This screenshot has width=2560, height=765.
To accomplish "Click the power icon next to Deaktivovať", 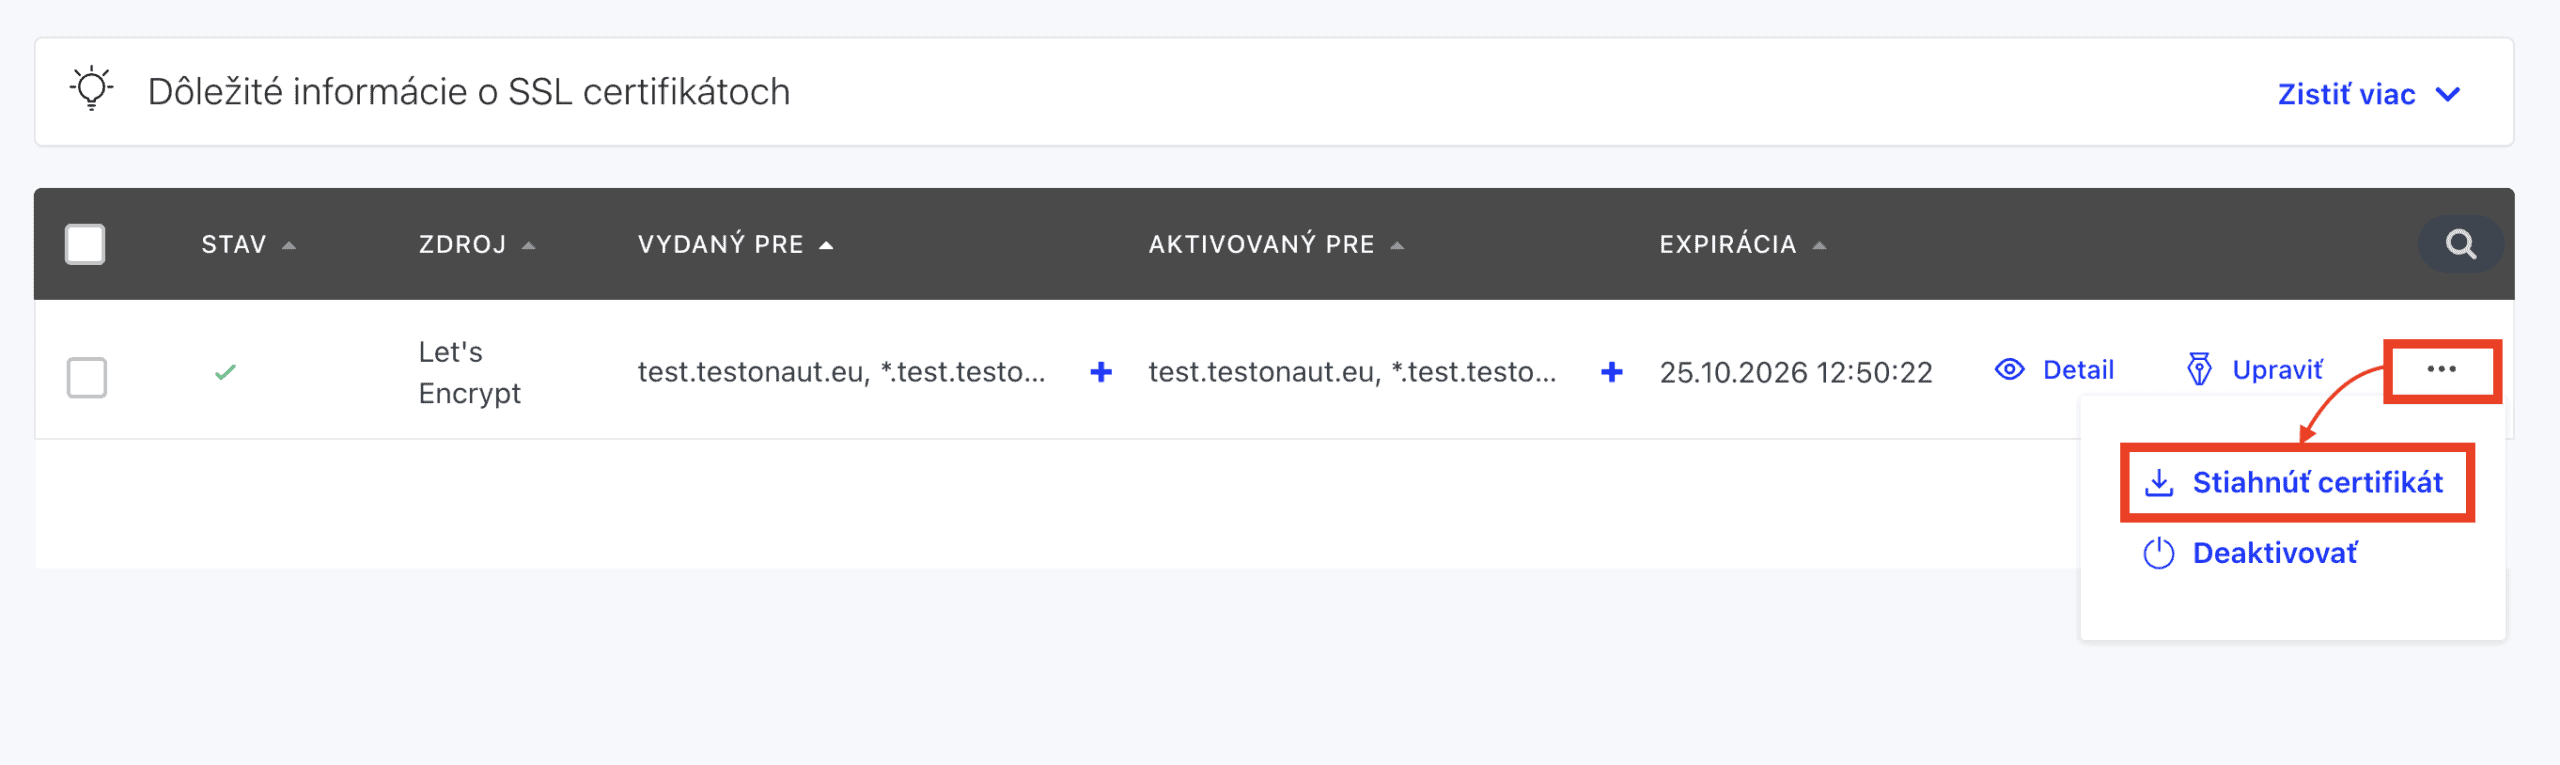I will click(x=2159, y=553).
